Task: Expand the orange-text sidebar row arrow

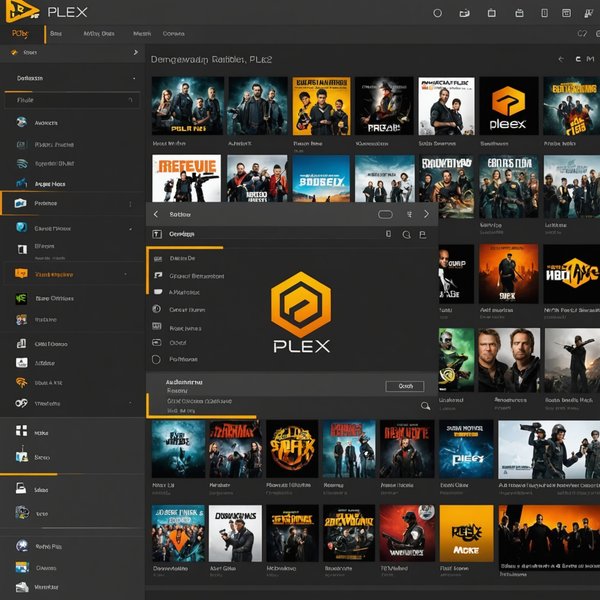Action: [126, 274]
